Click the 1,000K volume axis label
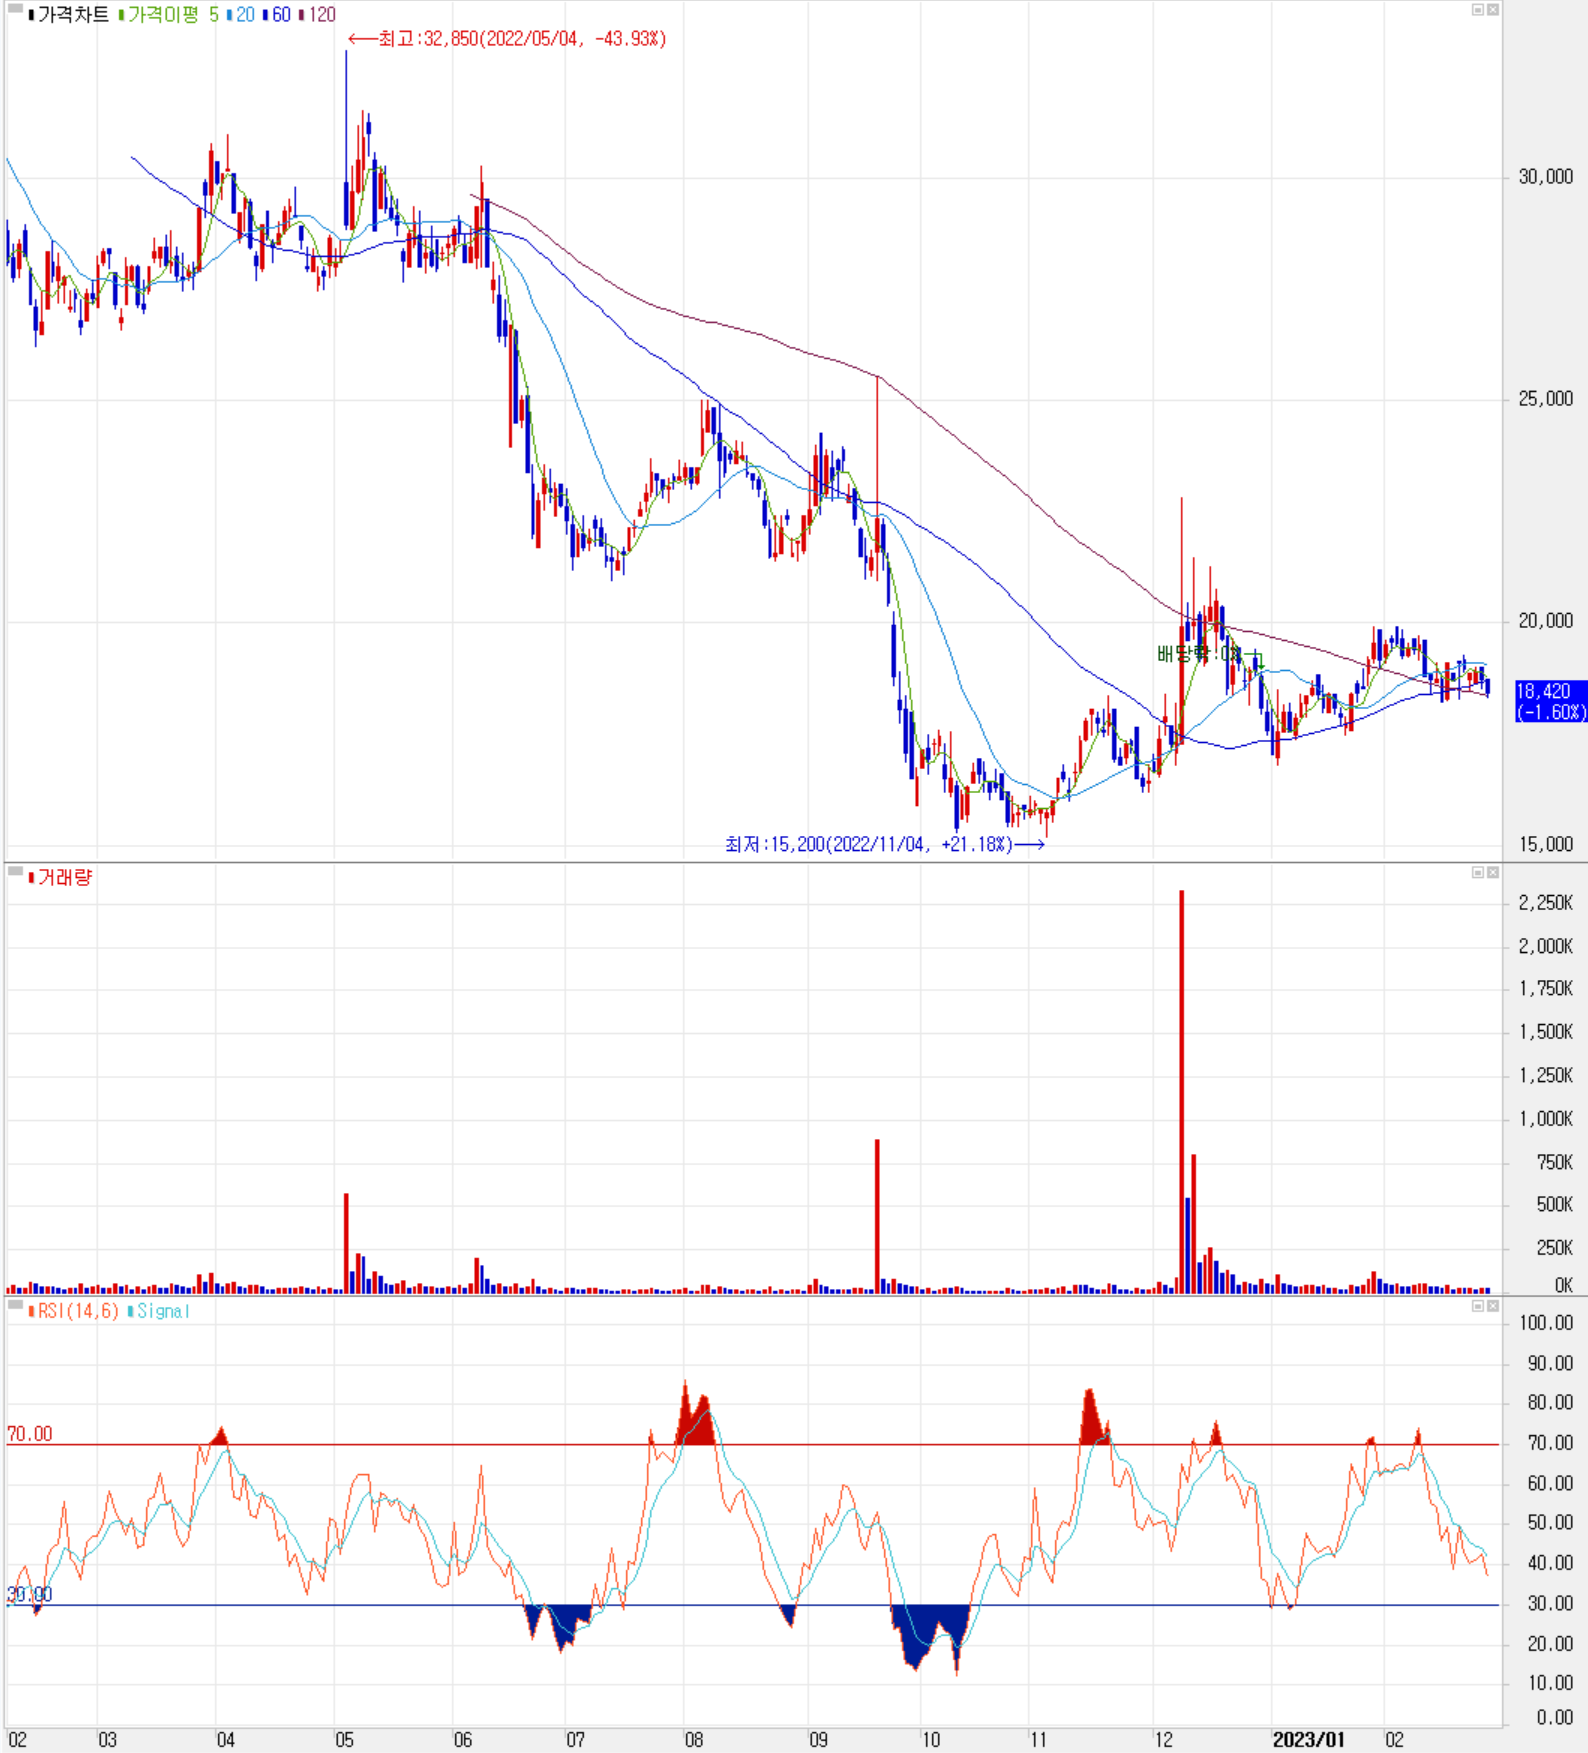Viewport: 1588px width, 1753px height. pyautogui.click(x=1546, y=1119)
